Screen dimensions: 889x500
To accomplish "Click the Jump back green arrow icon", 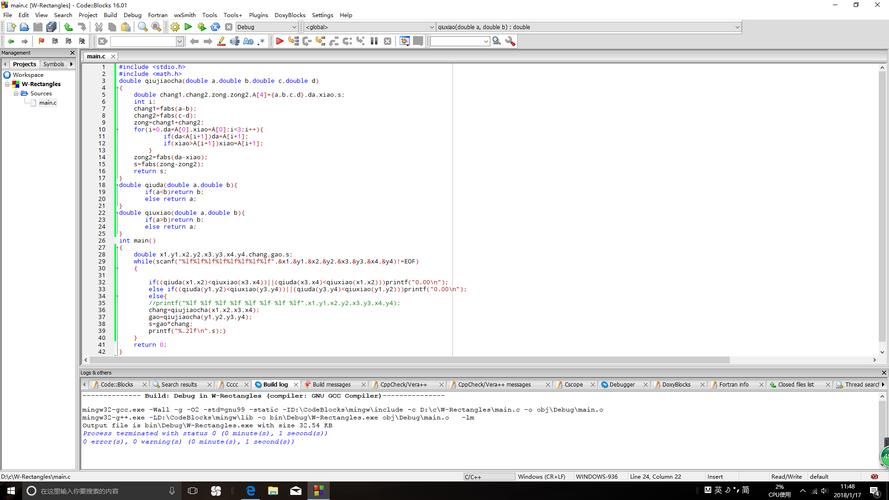I will pyautogui.click(x=11, y=41).
